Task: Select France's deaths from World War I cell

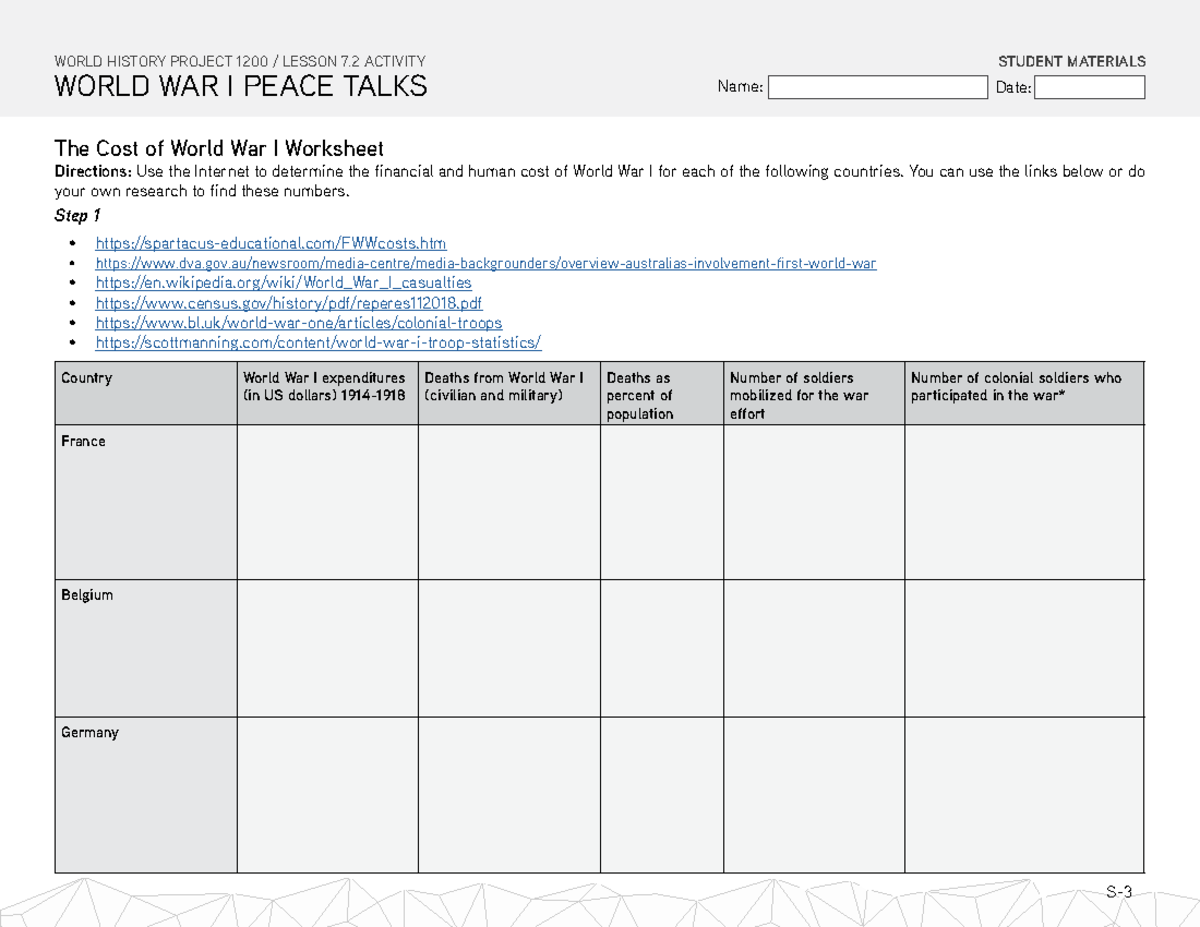Action: [x=508, y=500]
